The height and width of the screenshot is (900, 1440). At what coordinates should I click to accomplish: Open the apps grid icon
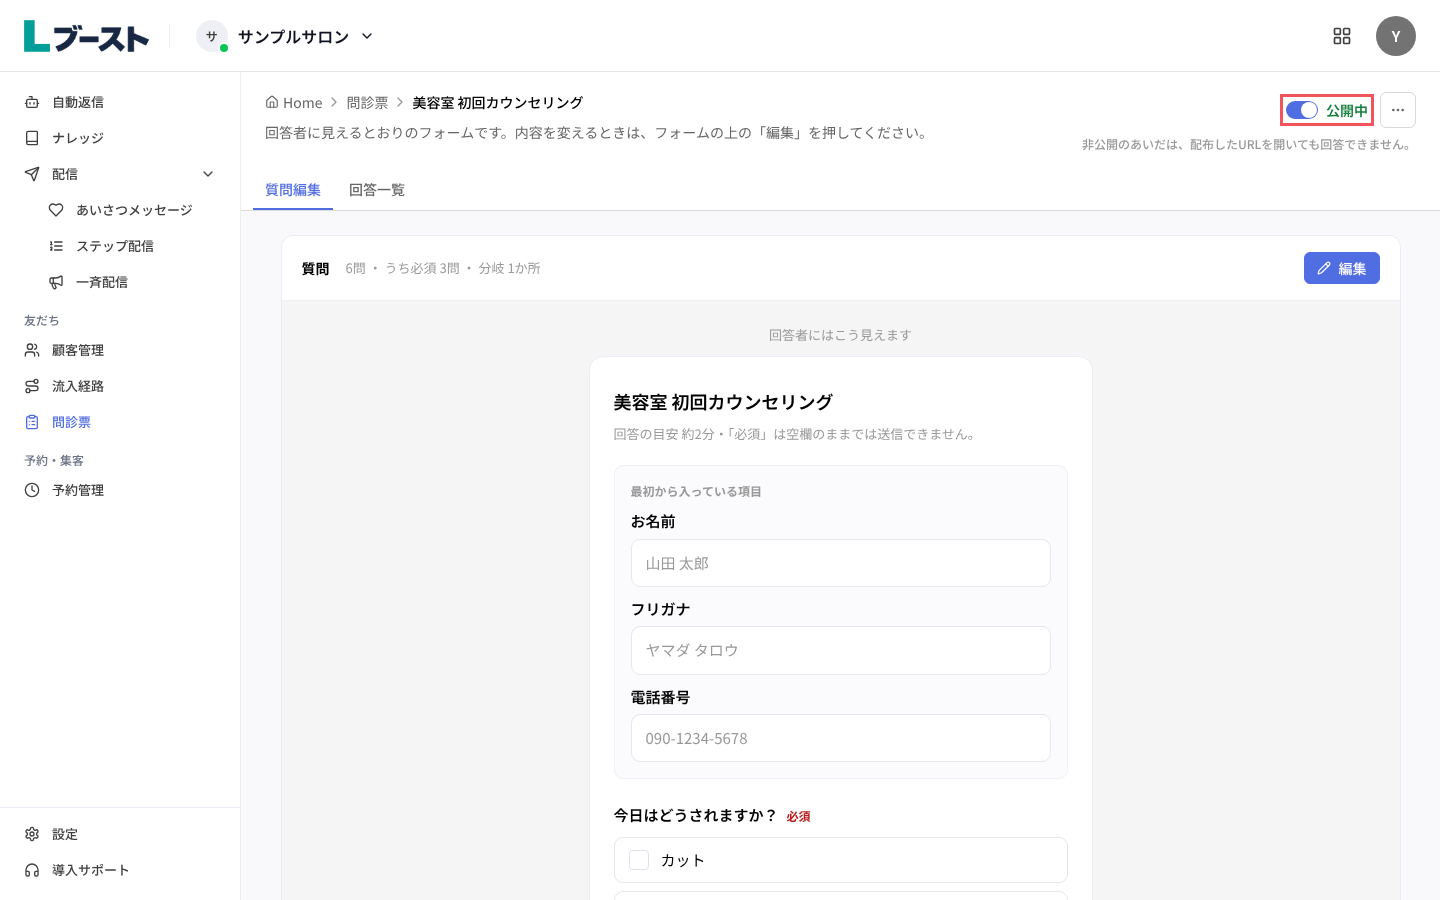1342,36
